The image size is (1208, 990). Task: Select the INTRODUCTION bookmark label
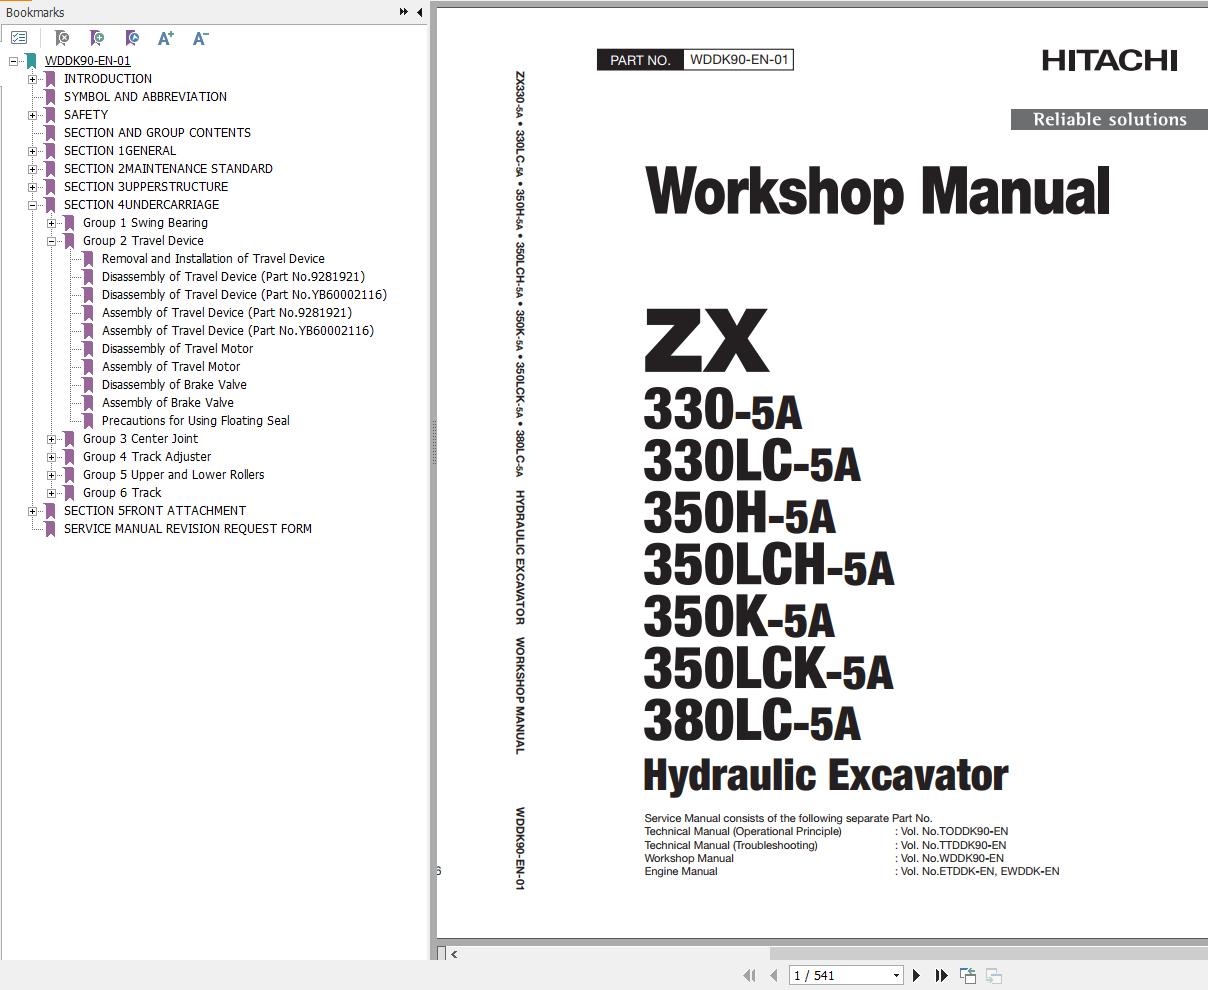click(108, 79)
